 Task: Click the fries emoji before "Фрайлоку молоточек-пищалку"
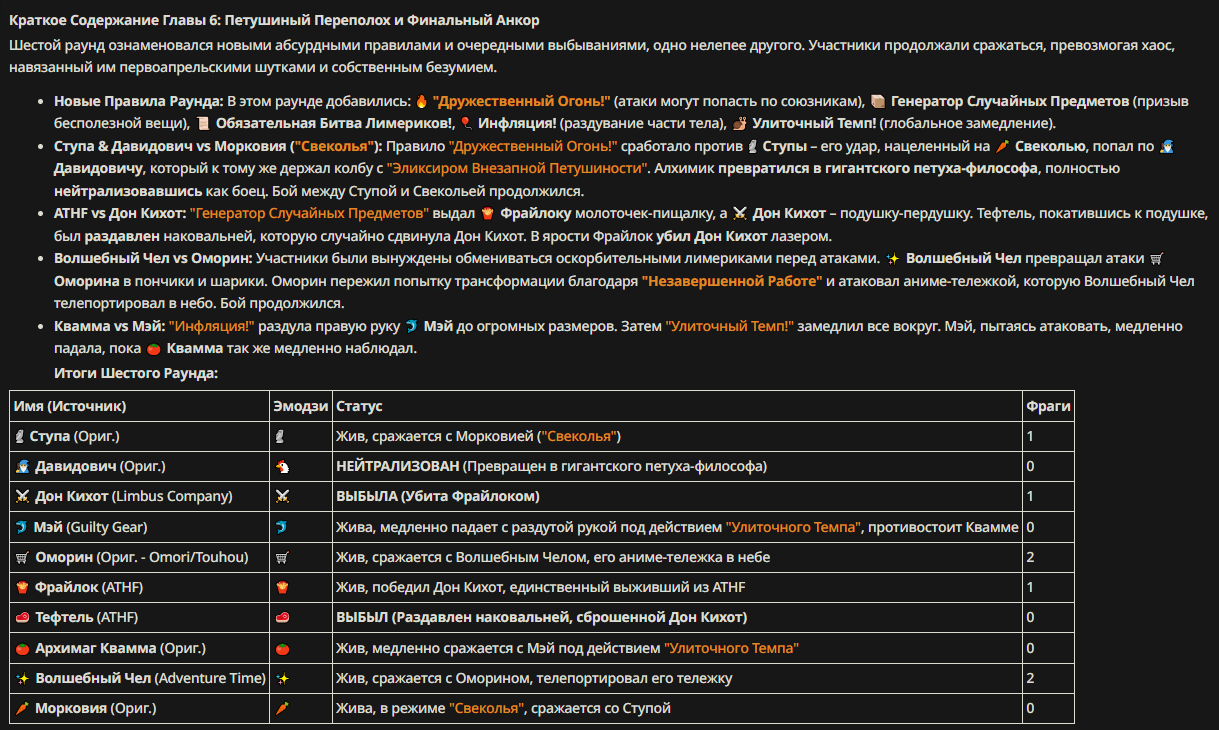(x=488, y=213)
